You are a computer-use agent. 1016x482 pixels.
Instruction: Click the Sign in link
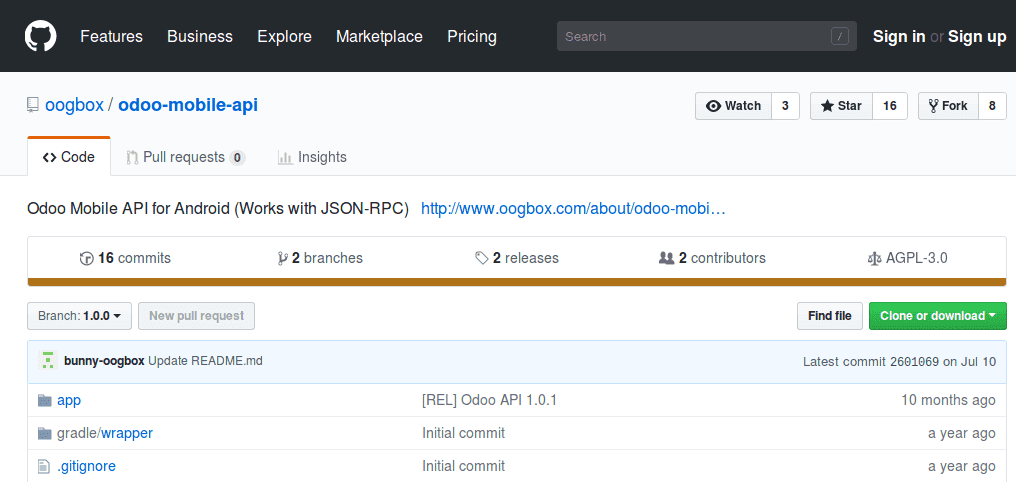[x=899, y=36]
